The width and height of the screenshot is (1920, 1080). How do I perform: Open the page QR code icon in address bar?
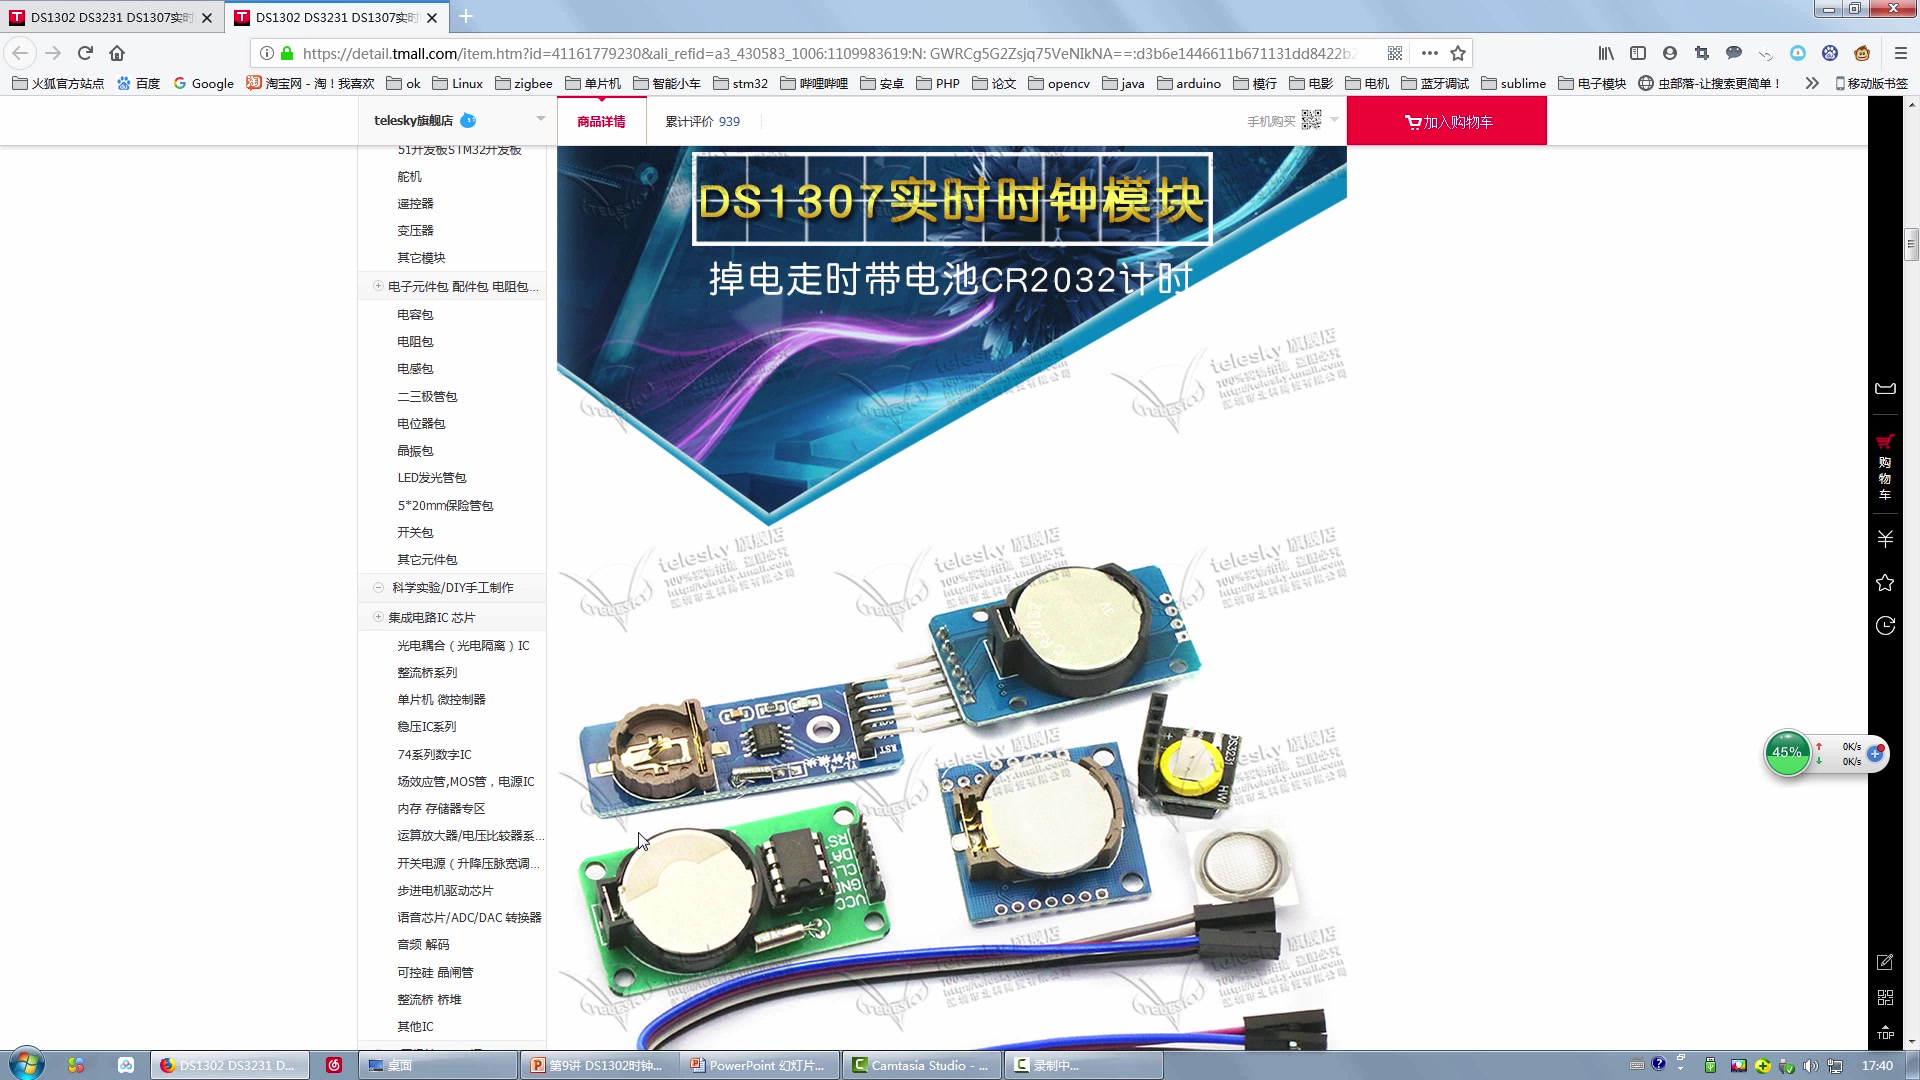coord(1395,53)
